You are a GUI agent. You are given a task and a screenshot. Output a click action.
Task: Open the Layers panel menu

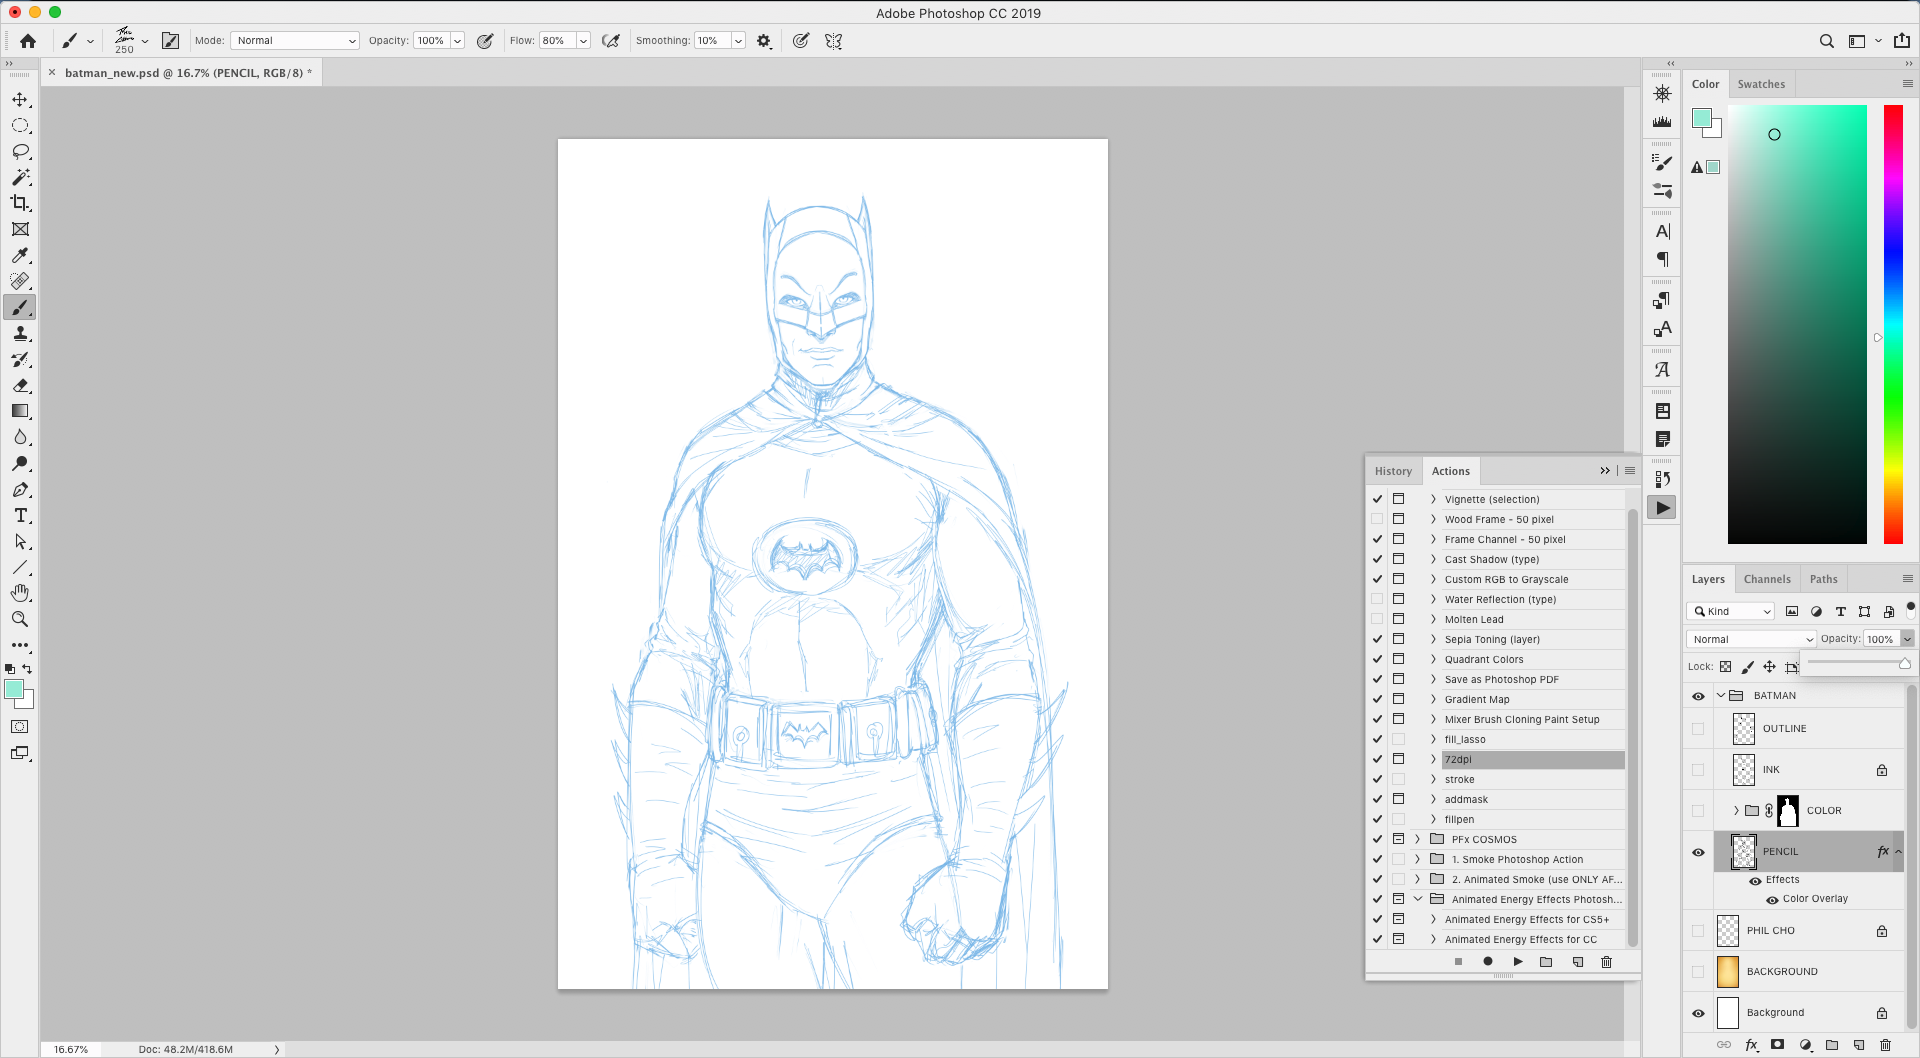point(1907,579)
